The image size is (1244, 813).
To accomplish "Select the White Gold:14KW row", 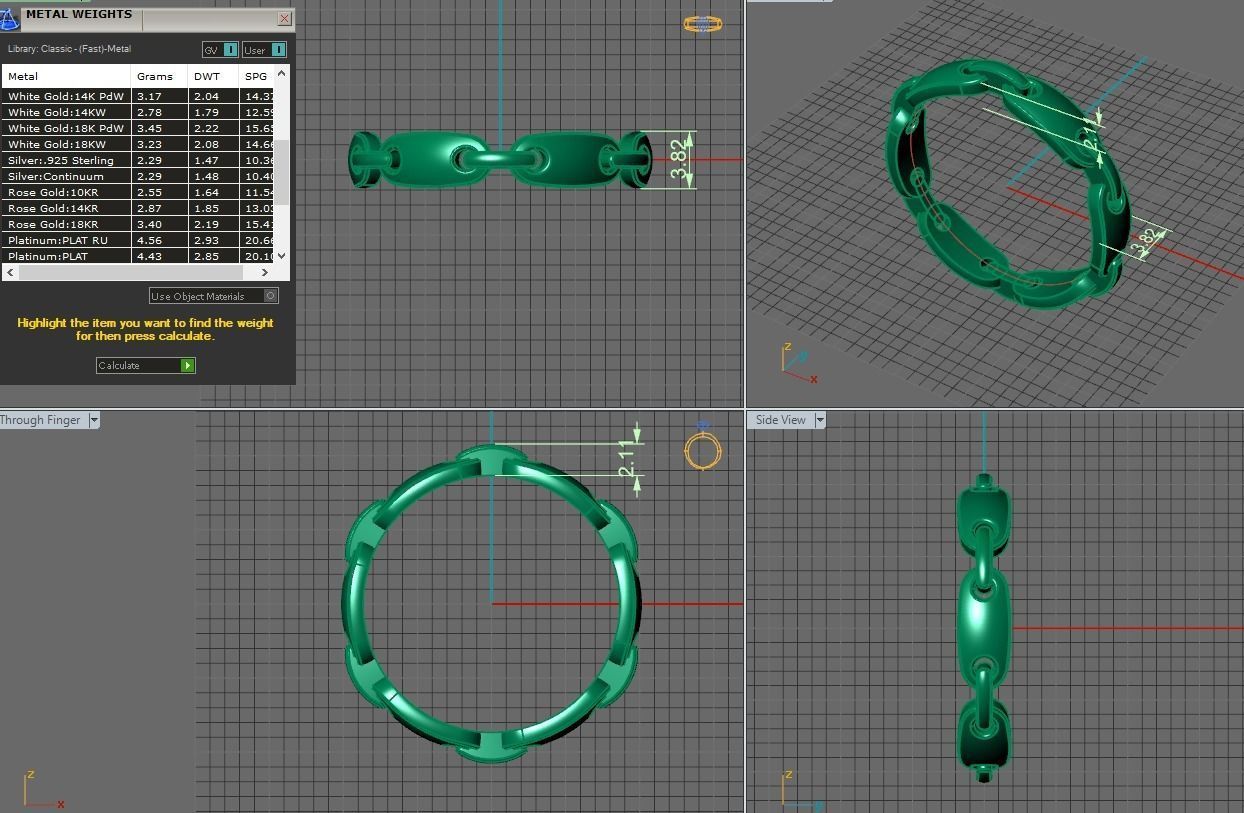I will point(139,112).
